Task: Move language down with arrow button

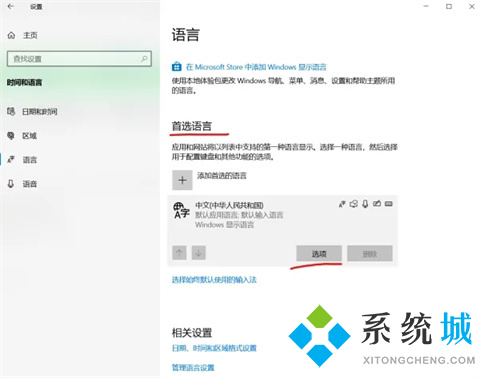Action: click(x=199, y=253)
